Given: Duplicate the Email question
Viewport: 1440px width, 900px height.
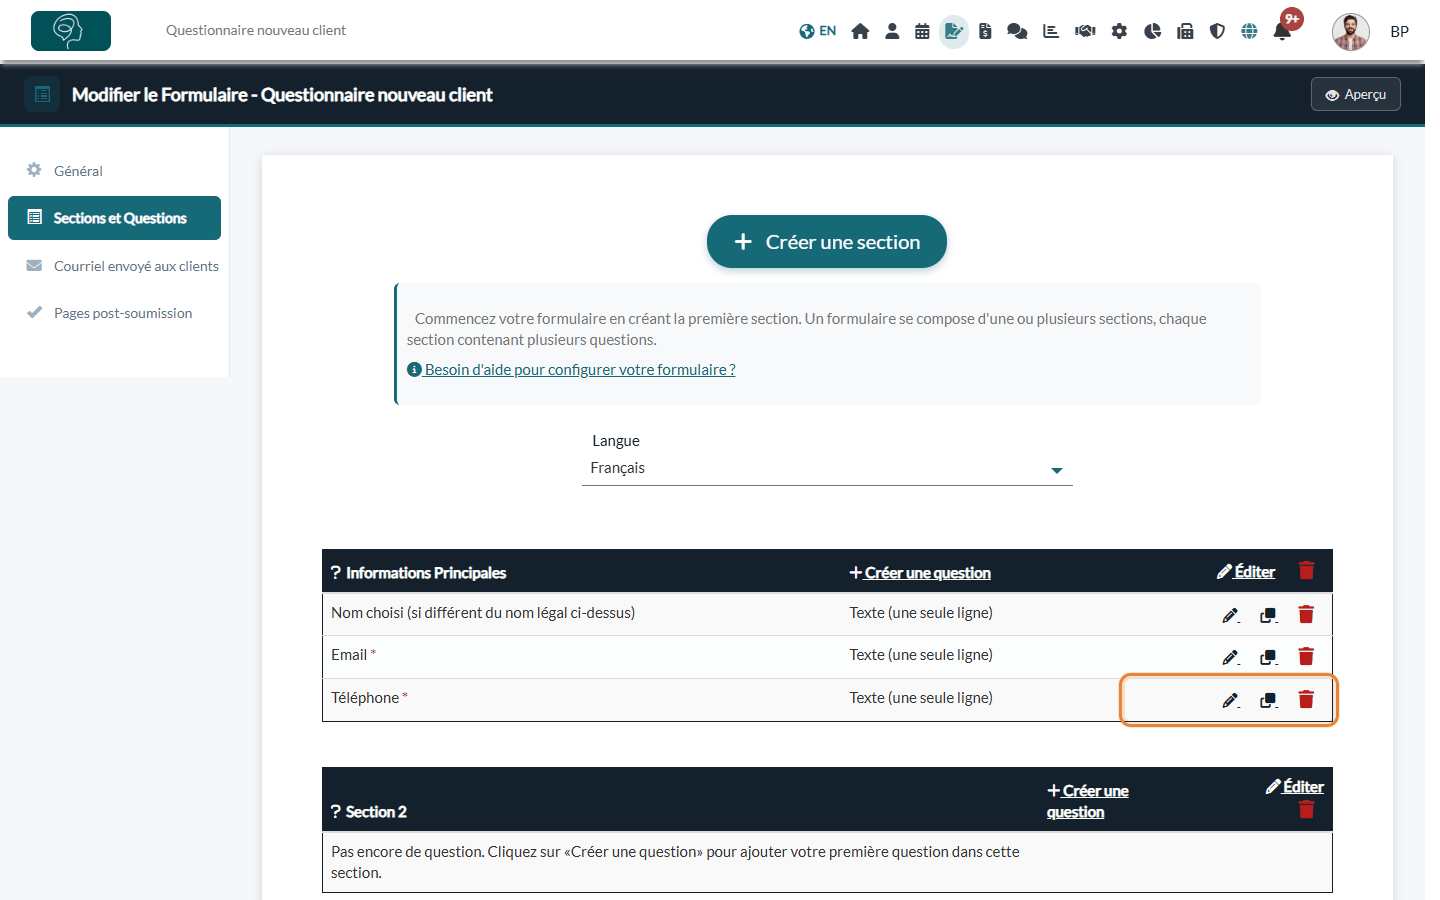Looking at the screenshot, I should 1269,657.
